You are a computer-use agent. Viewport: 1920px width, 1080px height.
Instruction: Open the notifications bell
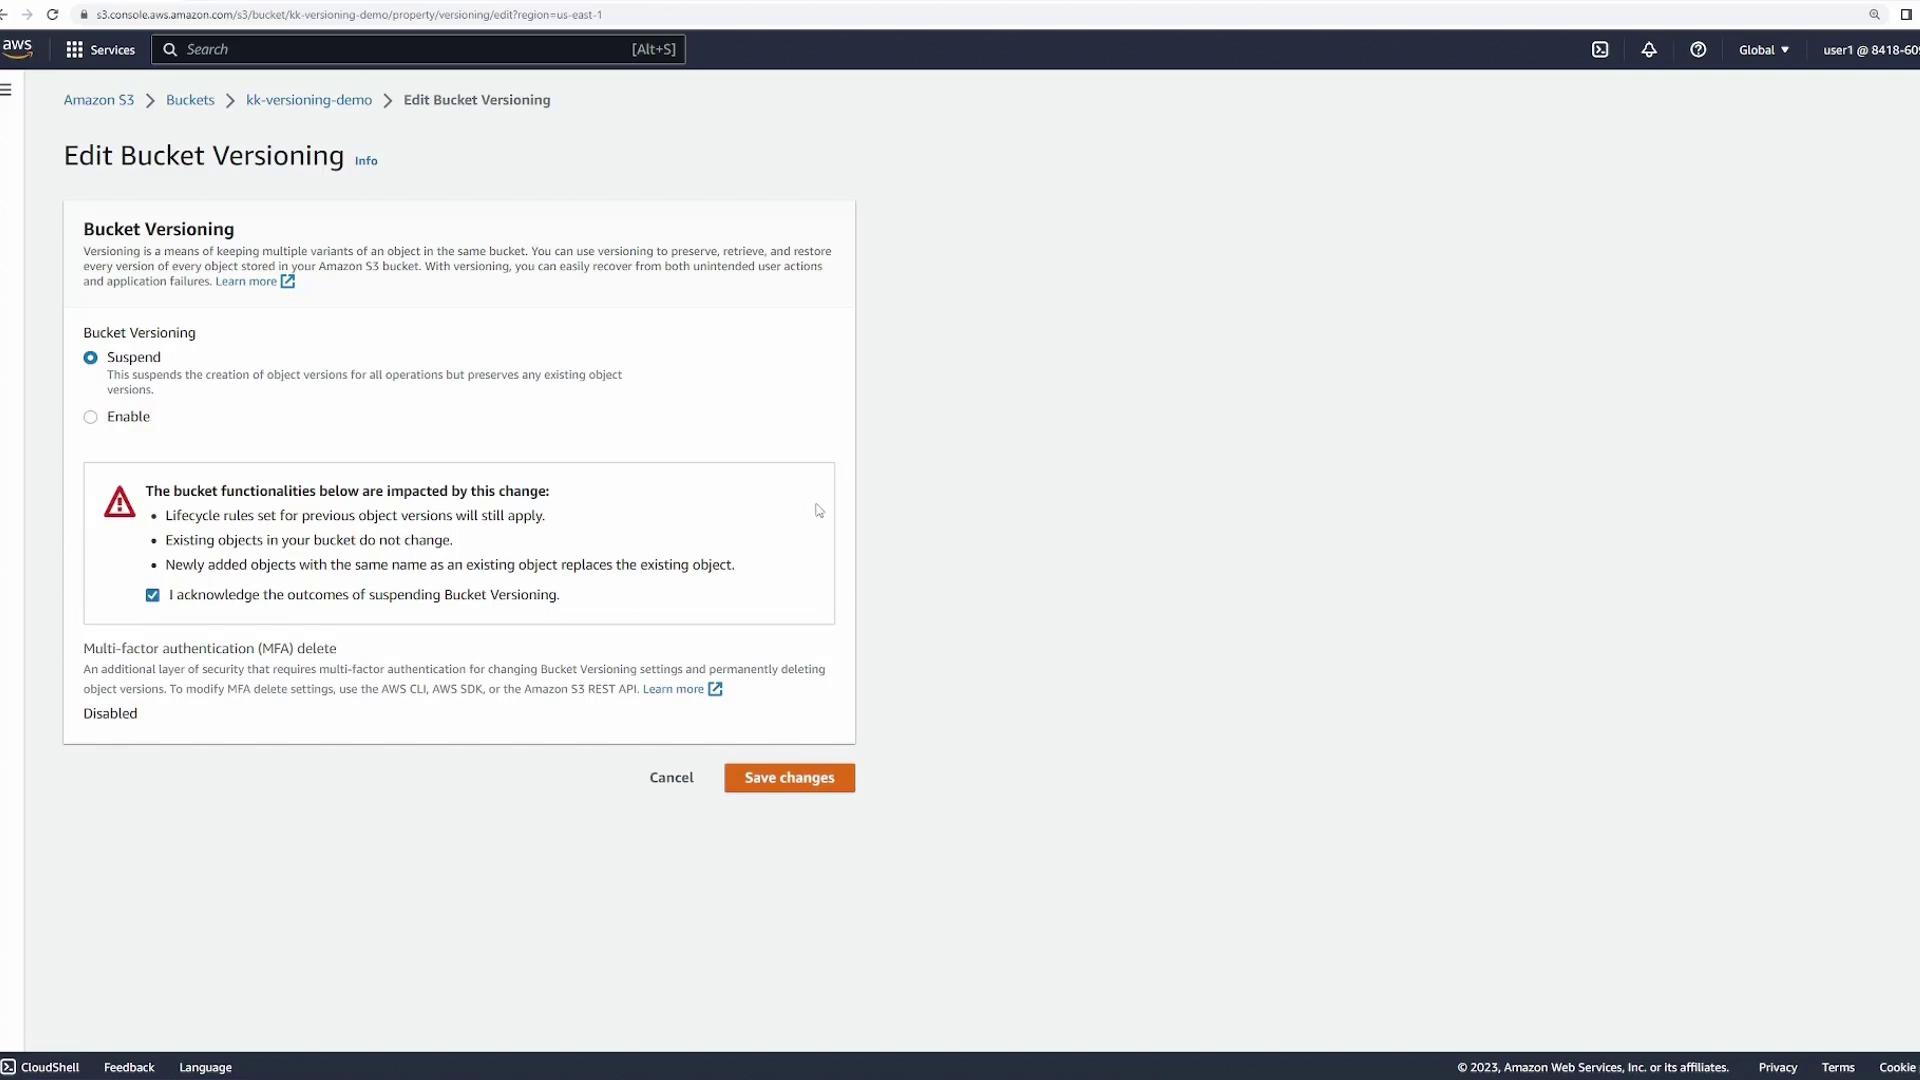[x=1649, y=50]
